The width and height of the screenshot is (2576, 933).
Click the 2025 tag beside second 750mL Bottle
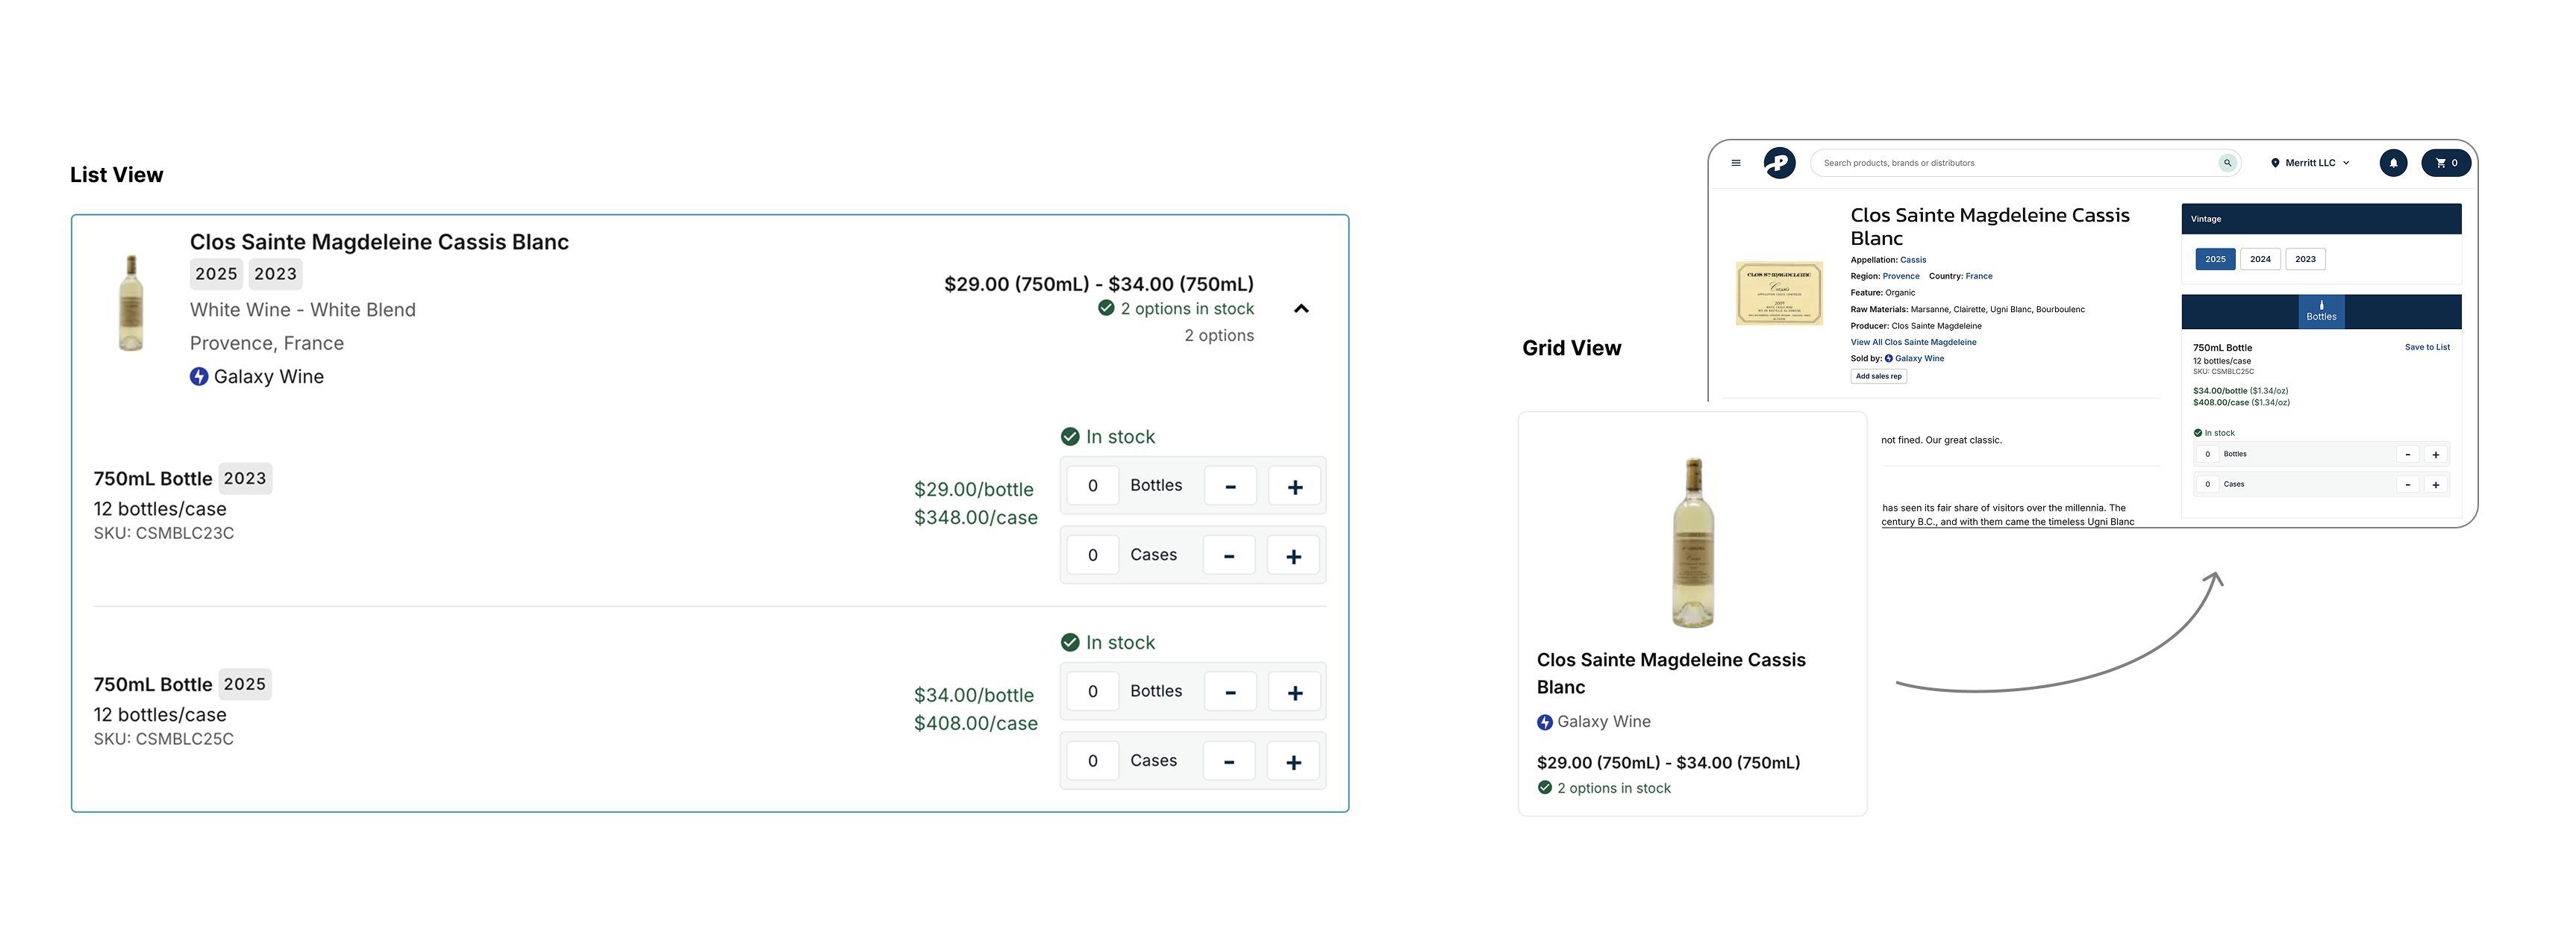[x=245, y=685]
